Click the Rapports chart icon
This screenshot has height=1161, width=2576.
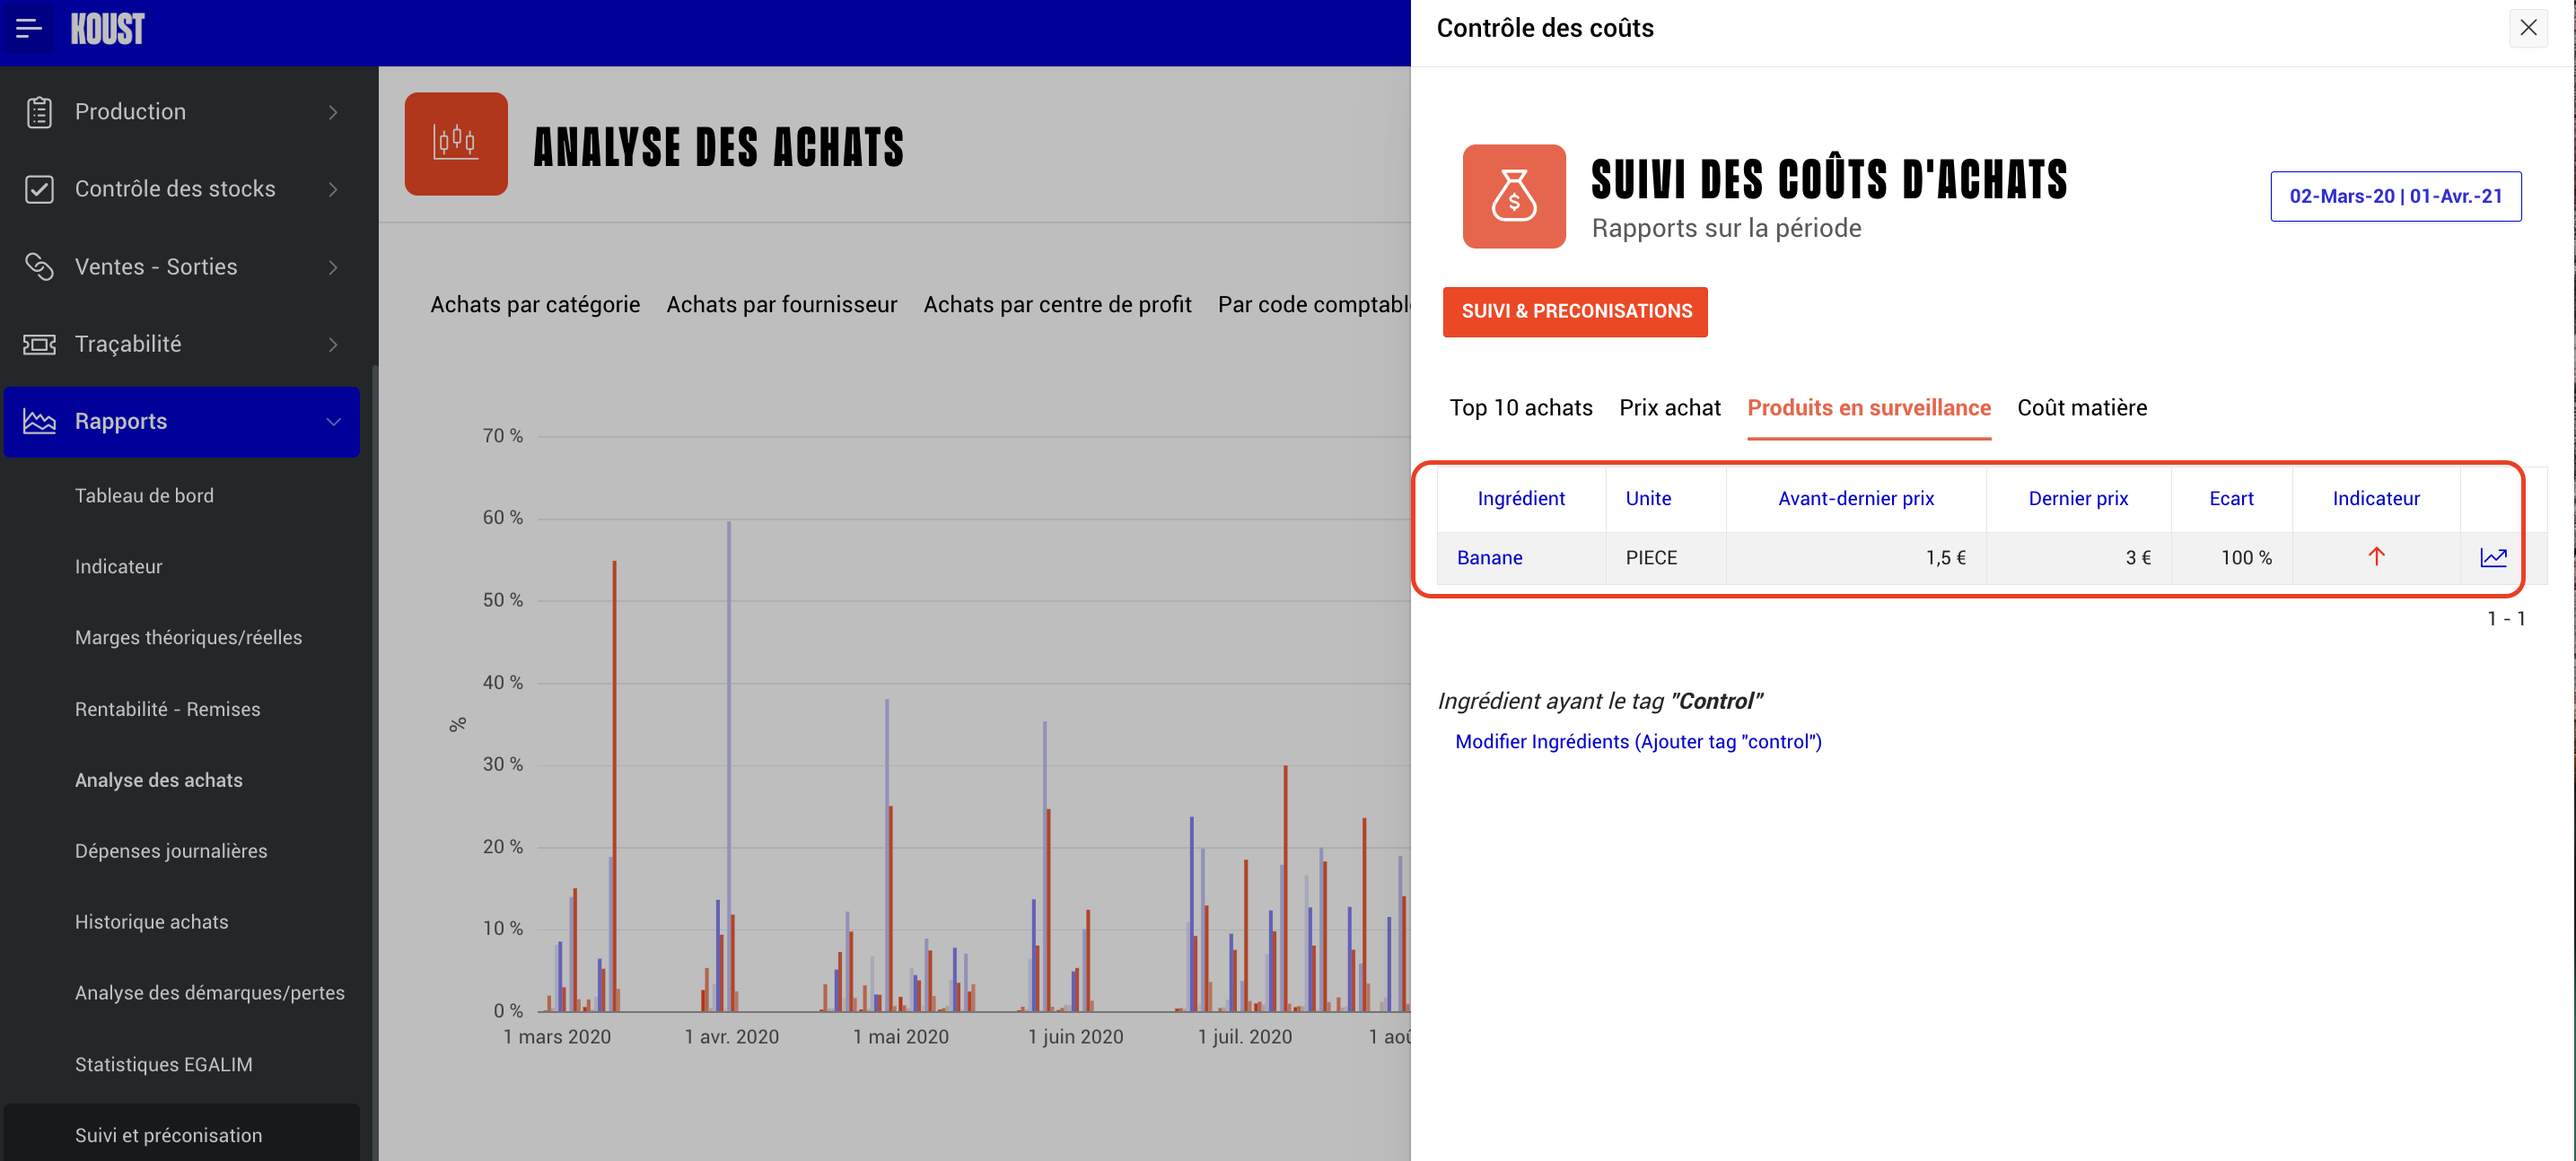39,422
